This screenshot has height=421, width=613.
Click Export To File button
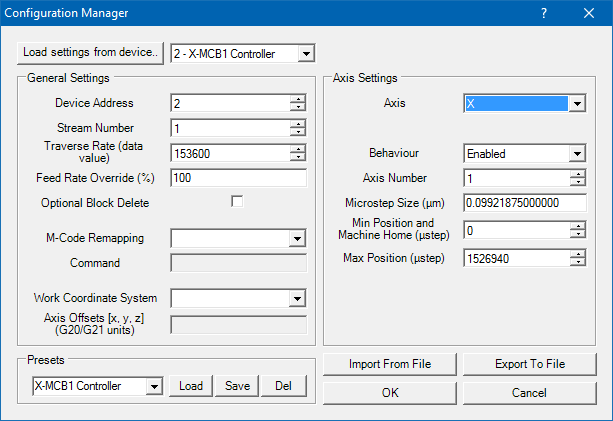(530, 364)
